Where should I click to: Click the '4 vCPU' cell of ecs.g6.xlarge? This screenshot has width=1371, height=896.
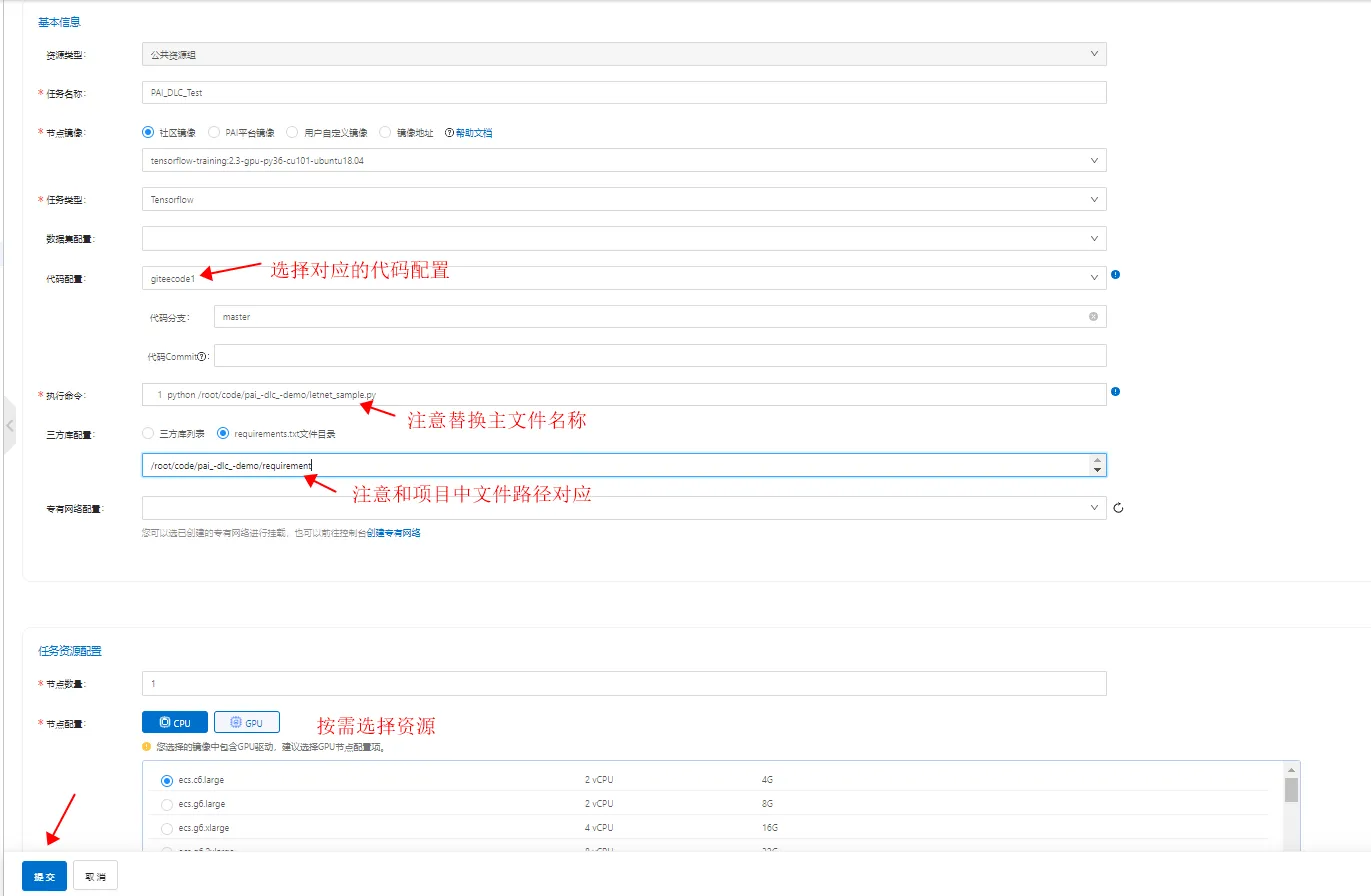pos(599,828)
